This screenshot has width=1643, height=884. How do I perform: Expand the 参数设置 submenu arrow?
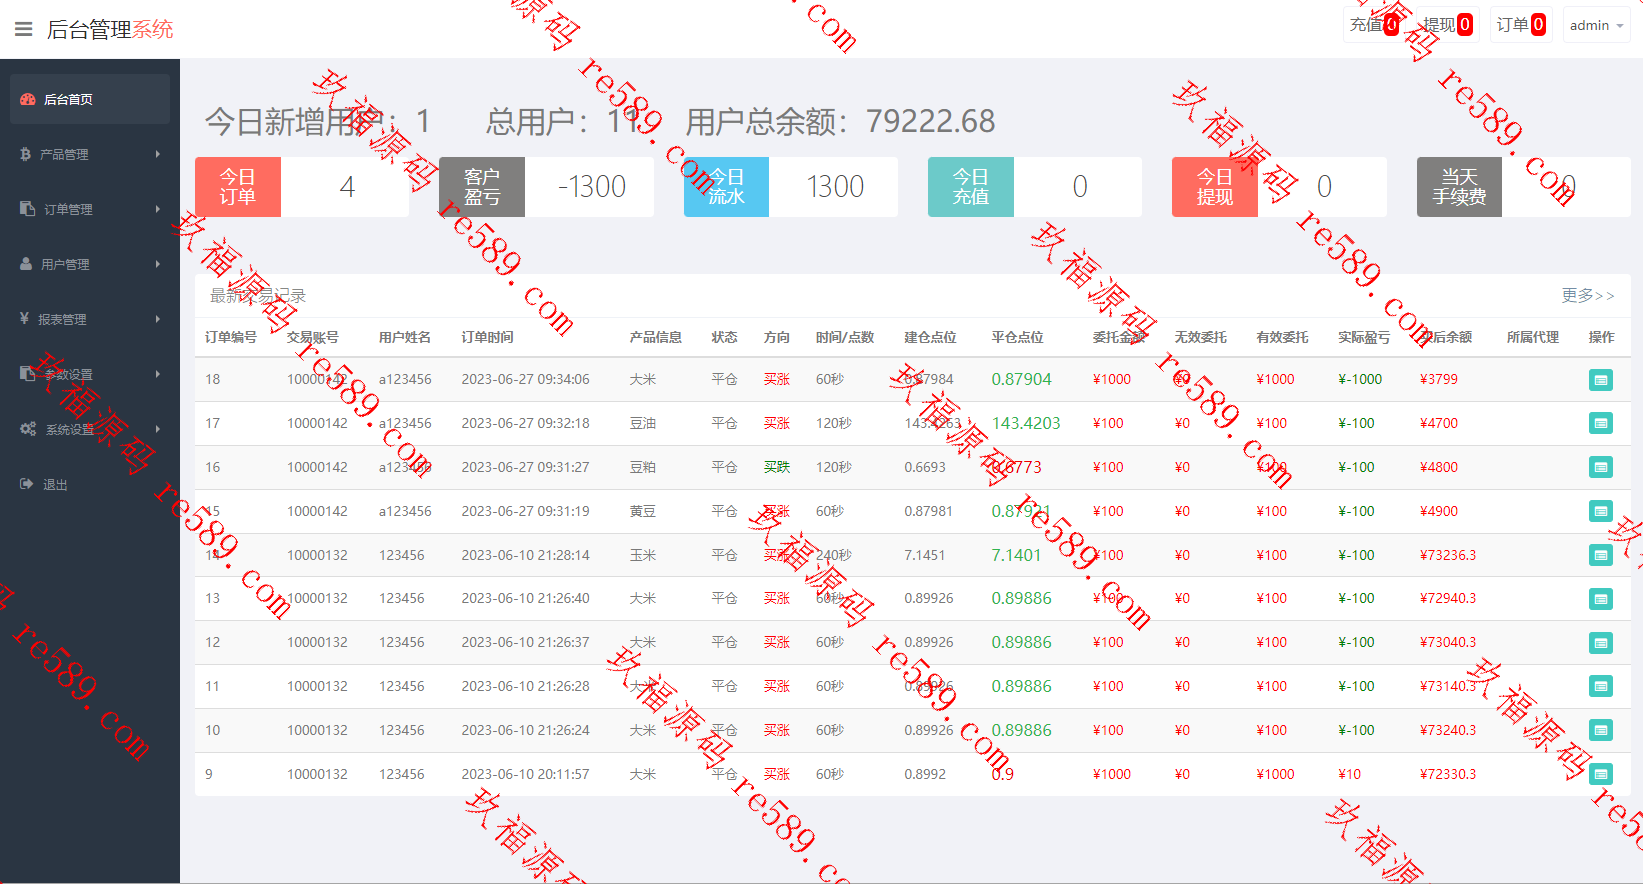158,374
